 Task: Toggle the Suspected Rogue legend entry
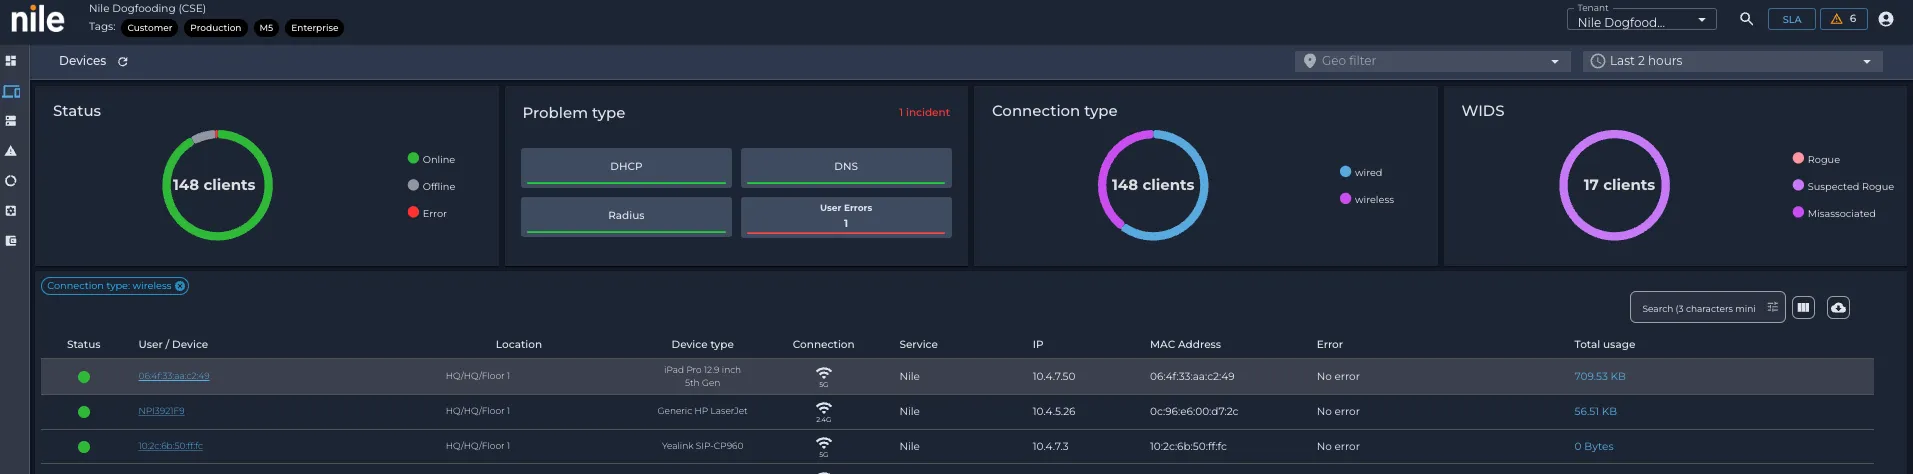pyautogui.click(x=1843, y=186)
